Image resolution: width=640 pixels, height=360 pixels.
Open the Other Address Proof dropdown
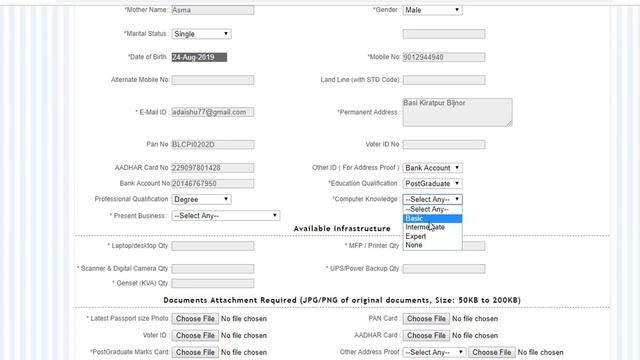pyautogui.click(x=434, y=352)
